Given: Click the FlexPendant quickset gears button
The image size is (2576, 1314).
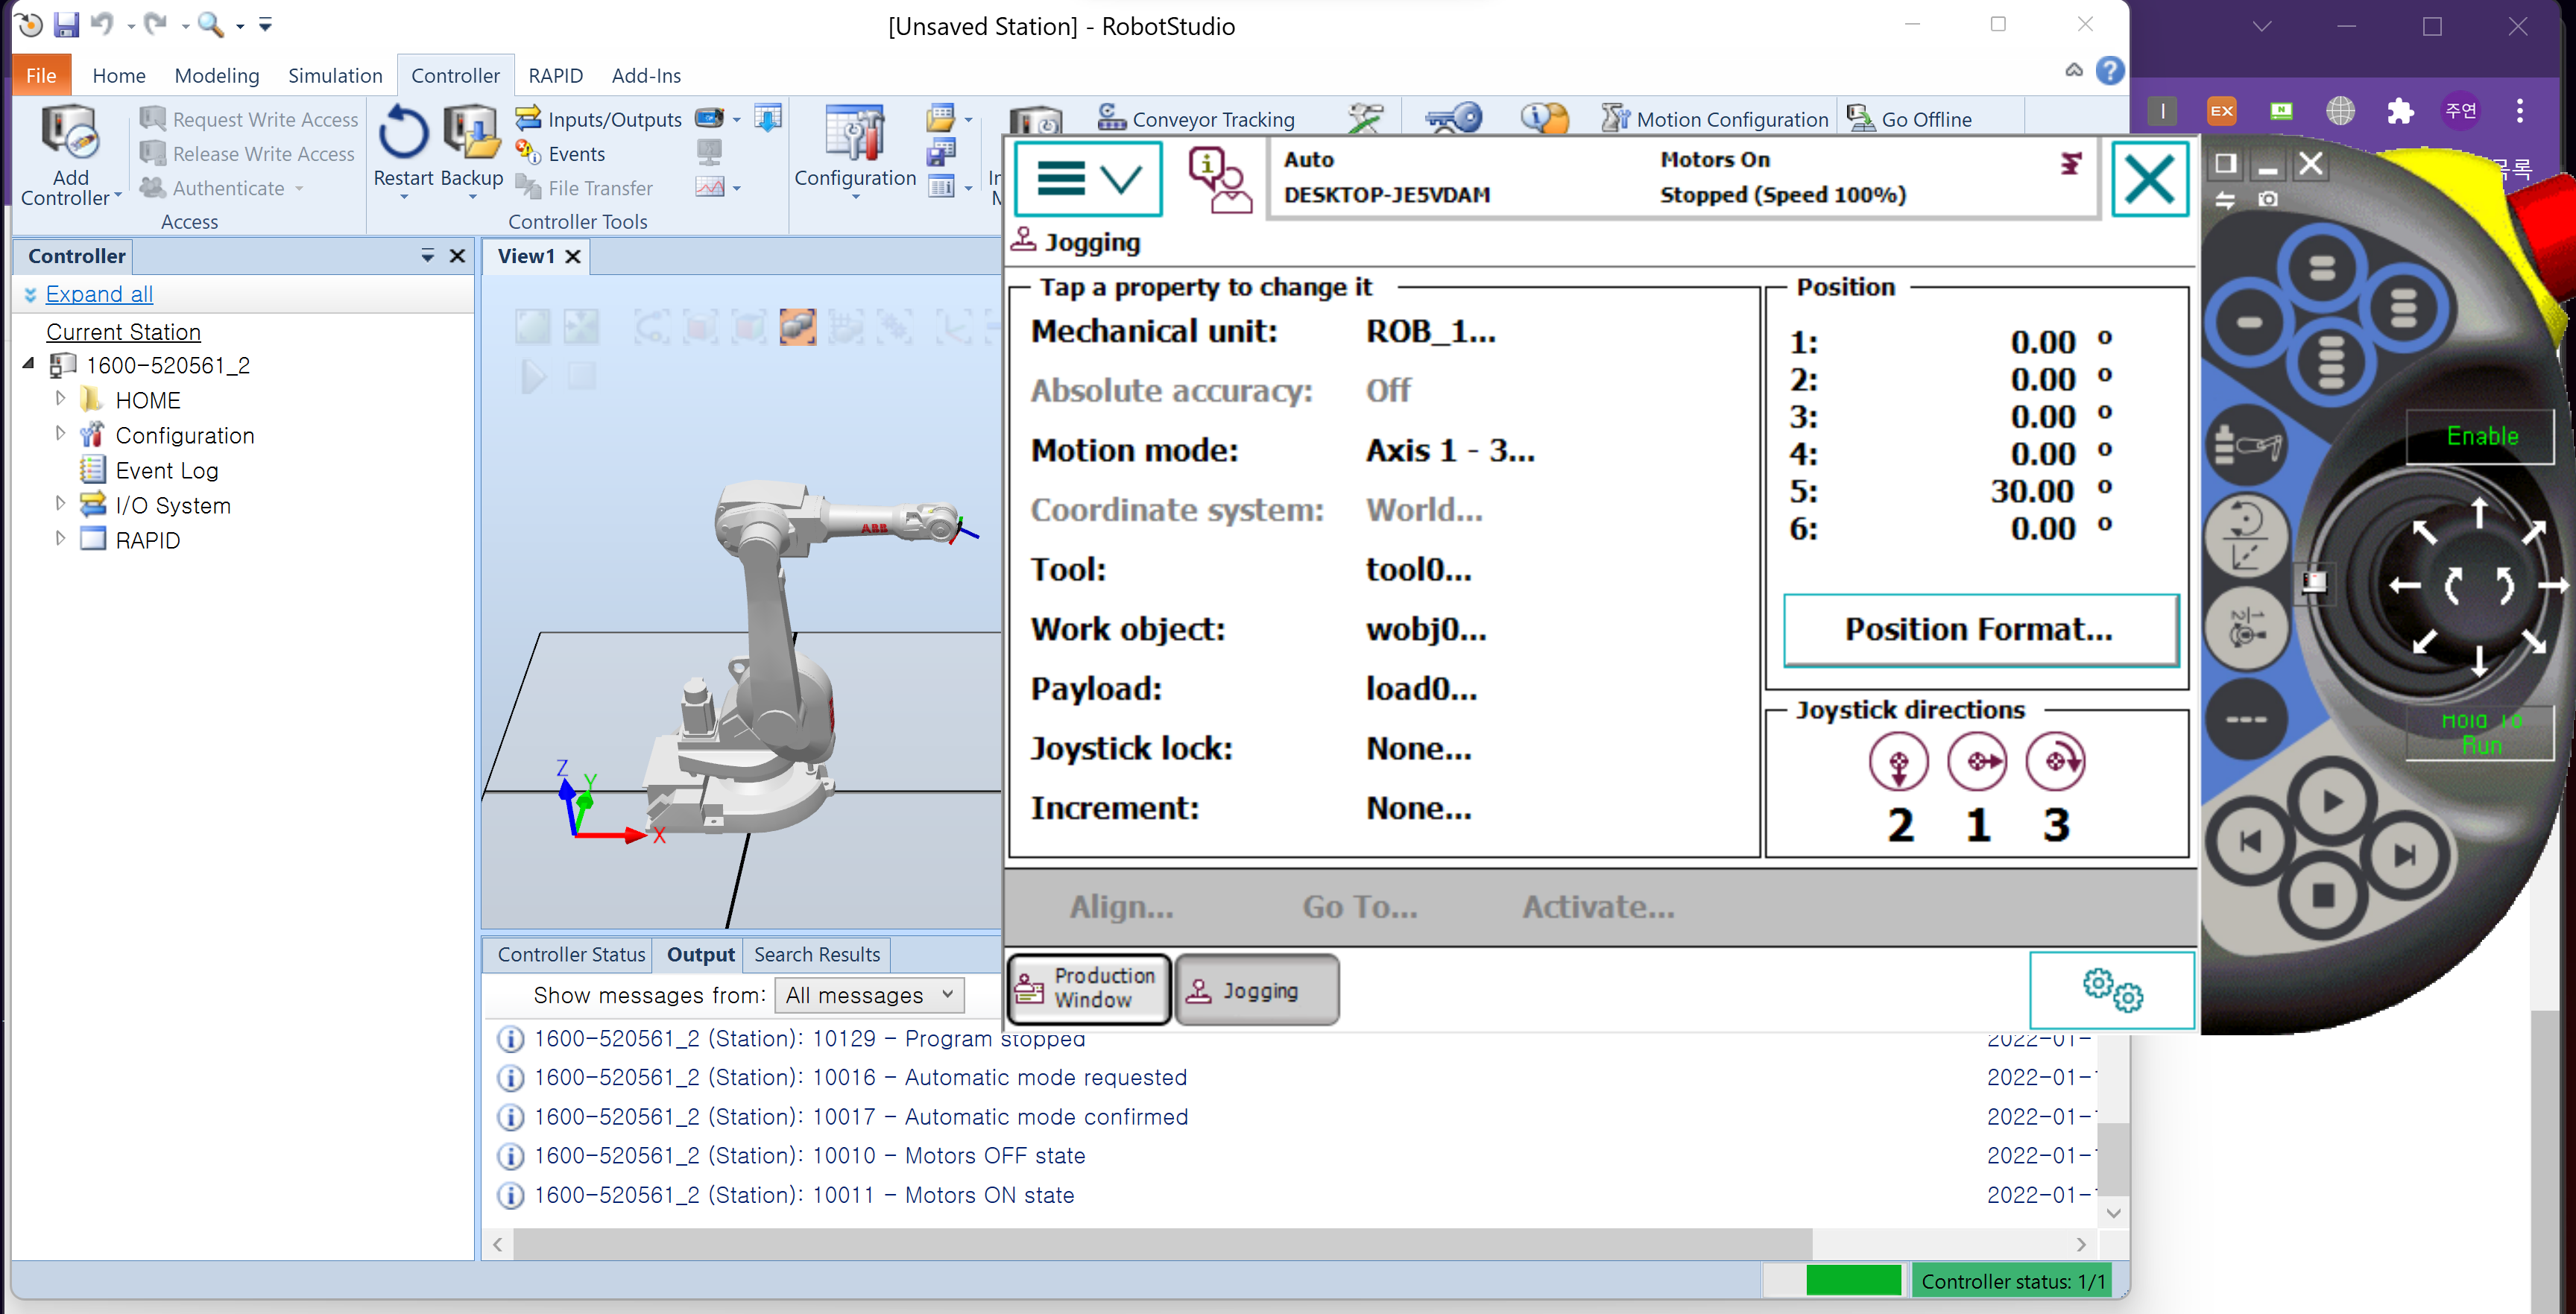Looking at the screenshot, I should tap(2112, 989).
